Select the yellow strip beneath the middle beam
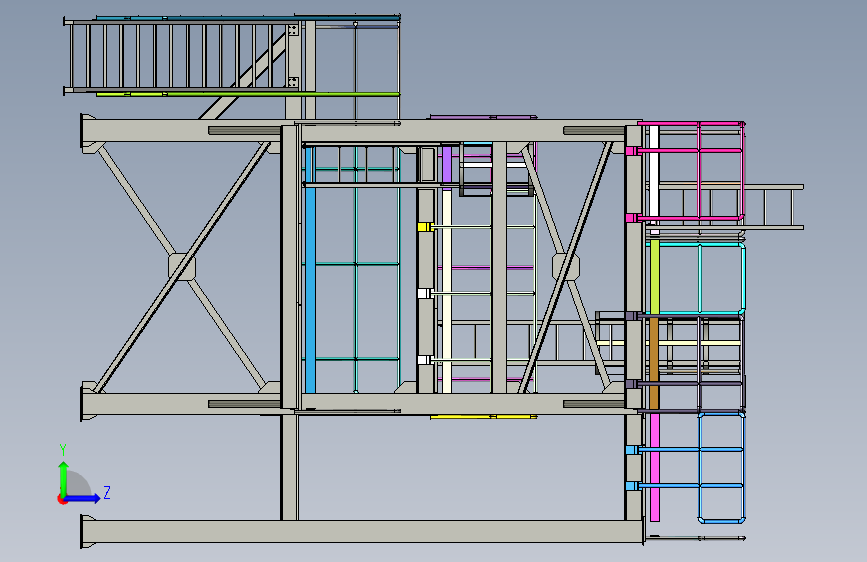This screenshot has width=867, height=562. coord(483,417)
